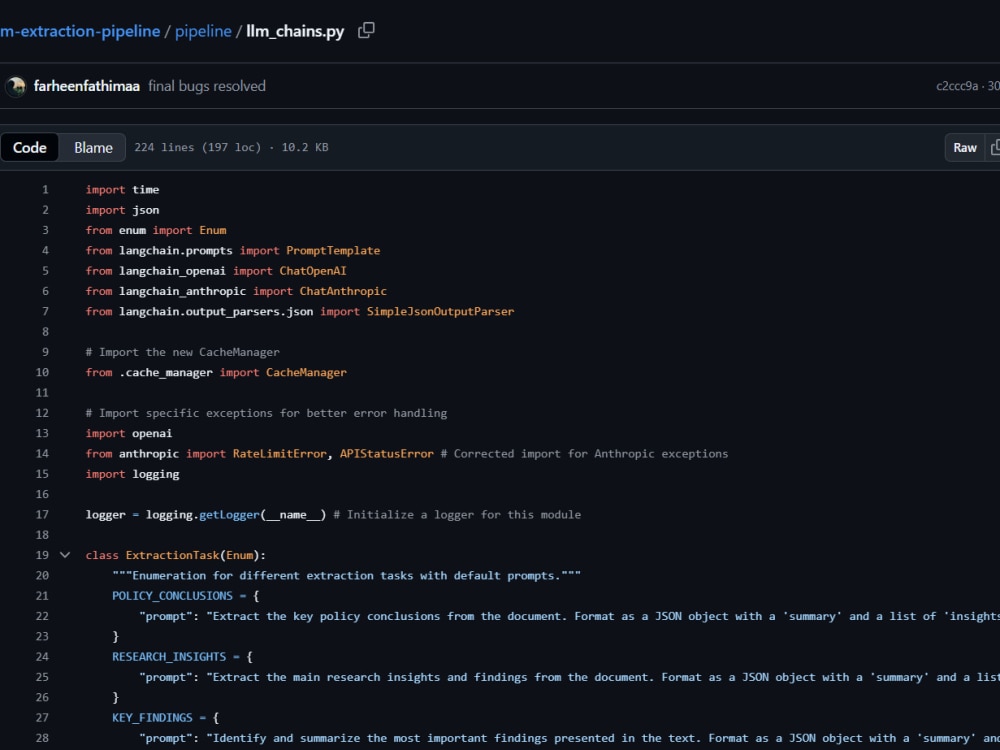This screenshot has width=1000, height=750.
Task: Select line number 10
Action: (42, 372)
